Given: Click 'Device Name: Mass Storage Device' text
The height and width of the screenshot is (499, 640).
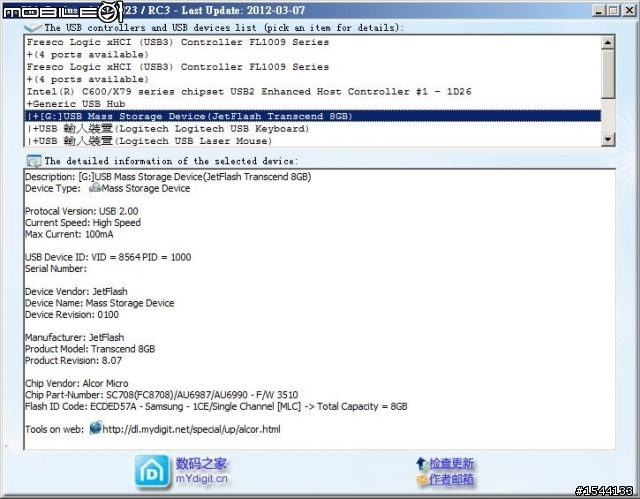Looking at the screenshot, I should [x=100, y=303].
